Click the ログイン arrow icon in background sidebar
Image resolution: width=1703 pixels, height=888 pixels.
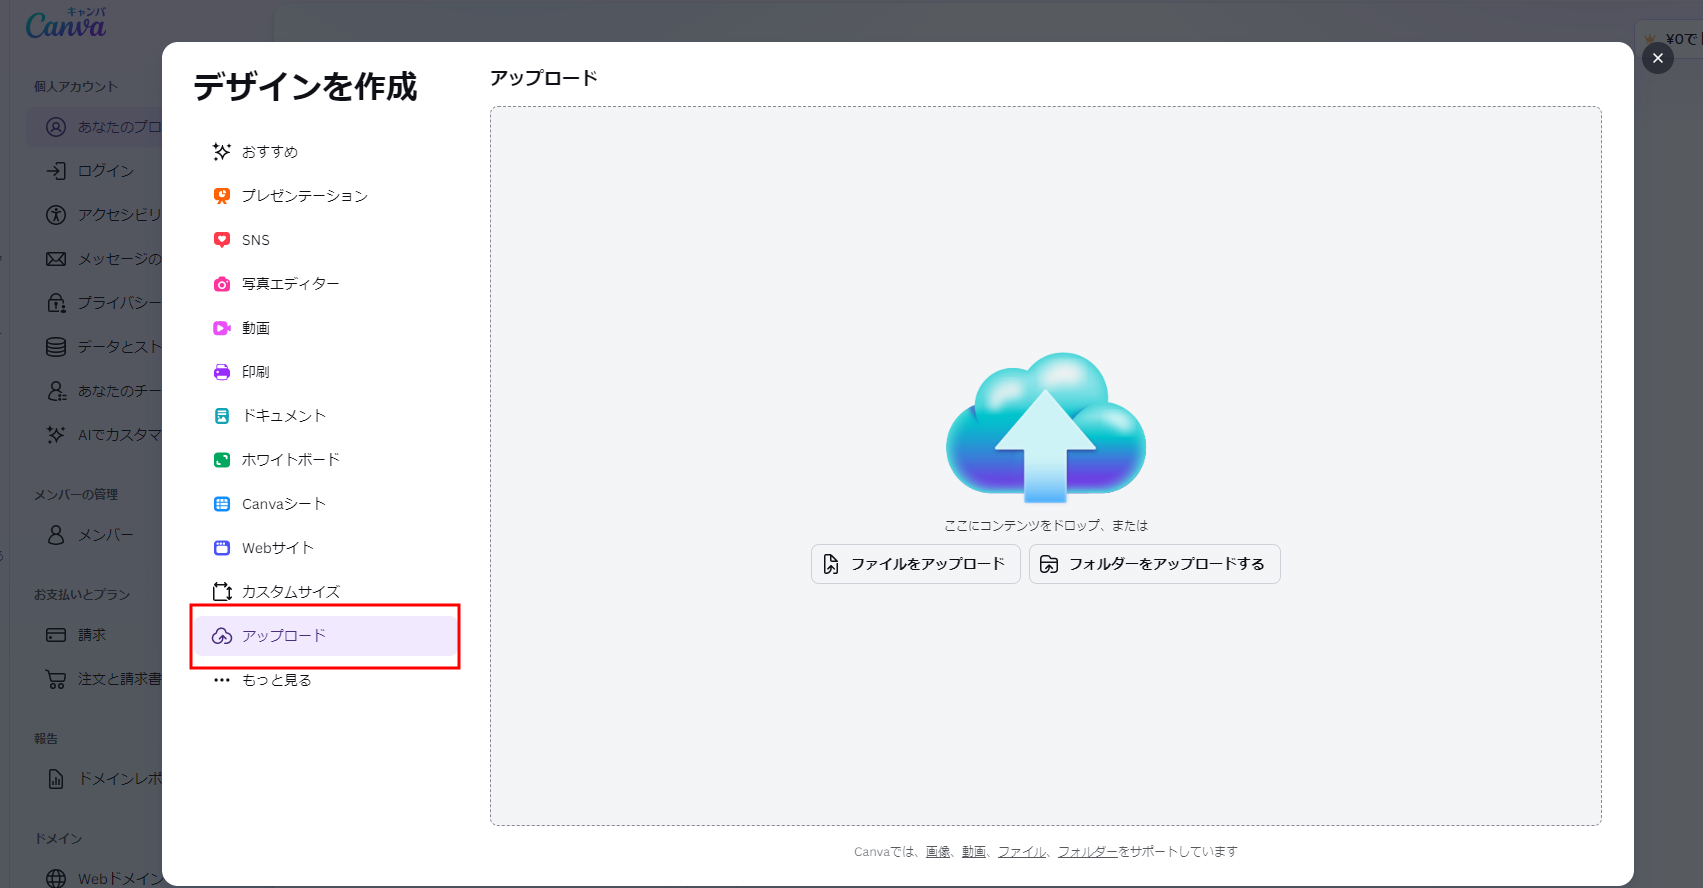coord(56,171)
